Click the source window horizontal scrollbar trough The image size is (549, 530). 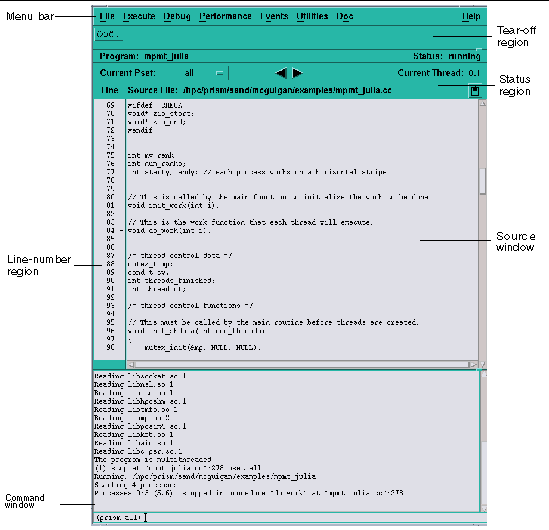coord(302,364)
